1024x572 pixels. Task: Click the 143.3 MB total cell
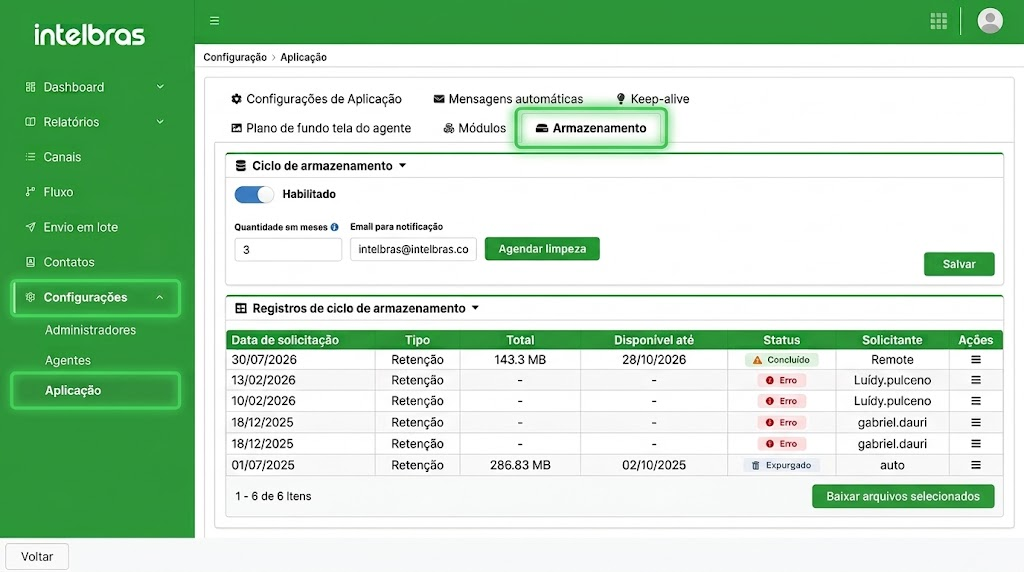tap(520, 360)
